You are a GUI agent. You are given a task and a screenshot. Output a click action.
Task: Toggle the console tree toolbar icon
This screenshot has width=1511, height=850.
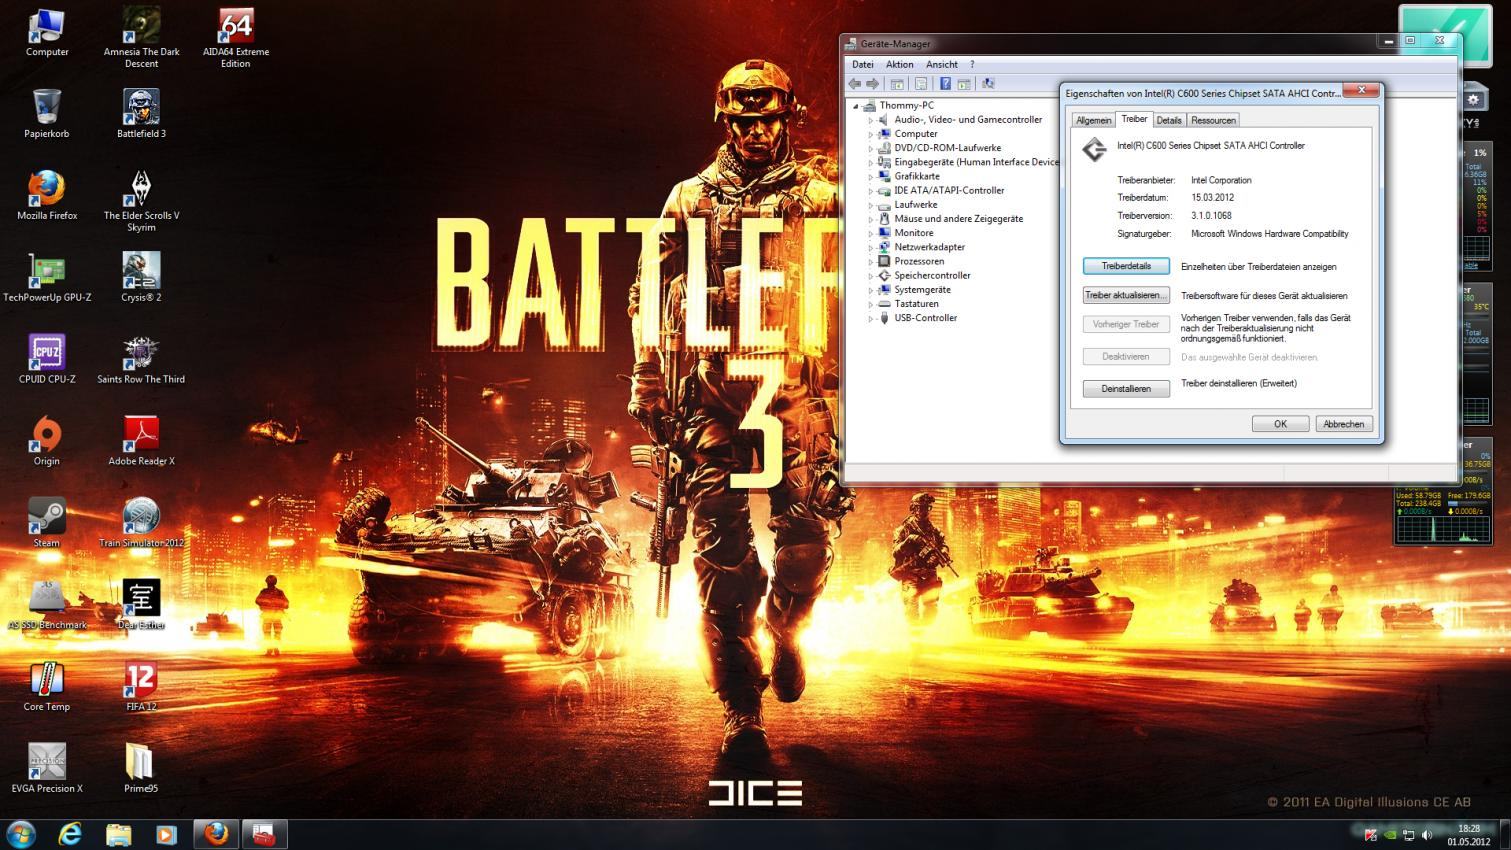[x=897, y=84]
